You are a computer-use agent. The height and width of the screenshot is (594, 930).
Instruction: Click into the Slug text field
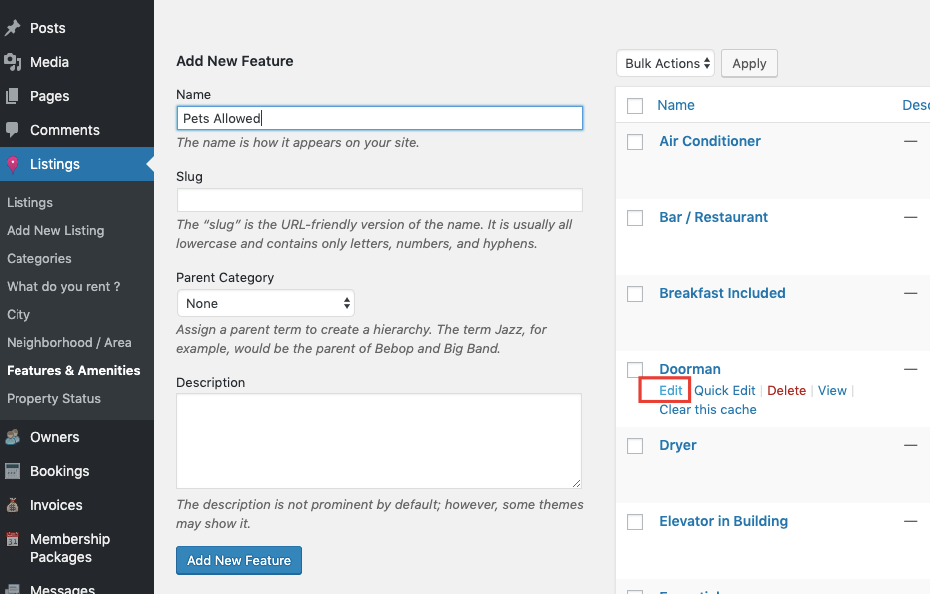click(x=379, y=200)
